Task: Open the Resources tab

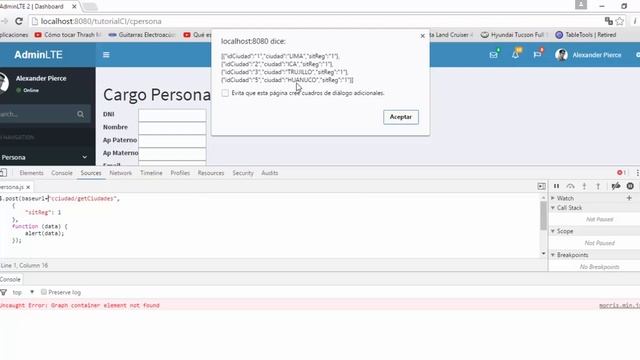Action: (x=211, y=173)
